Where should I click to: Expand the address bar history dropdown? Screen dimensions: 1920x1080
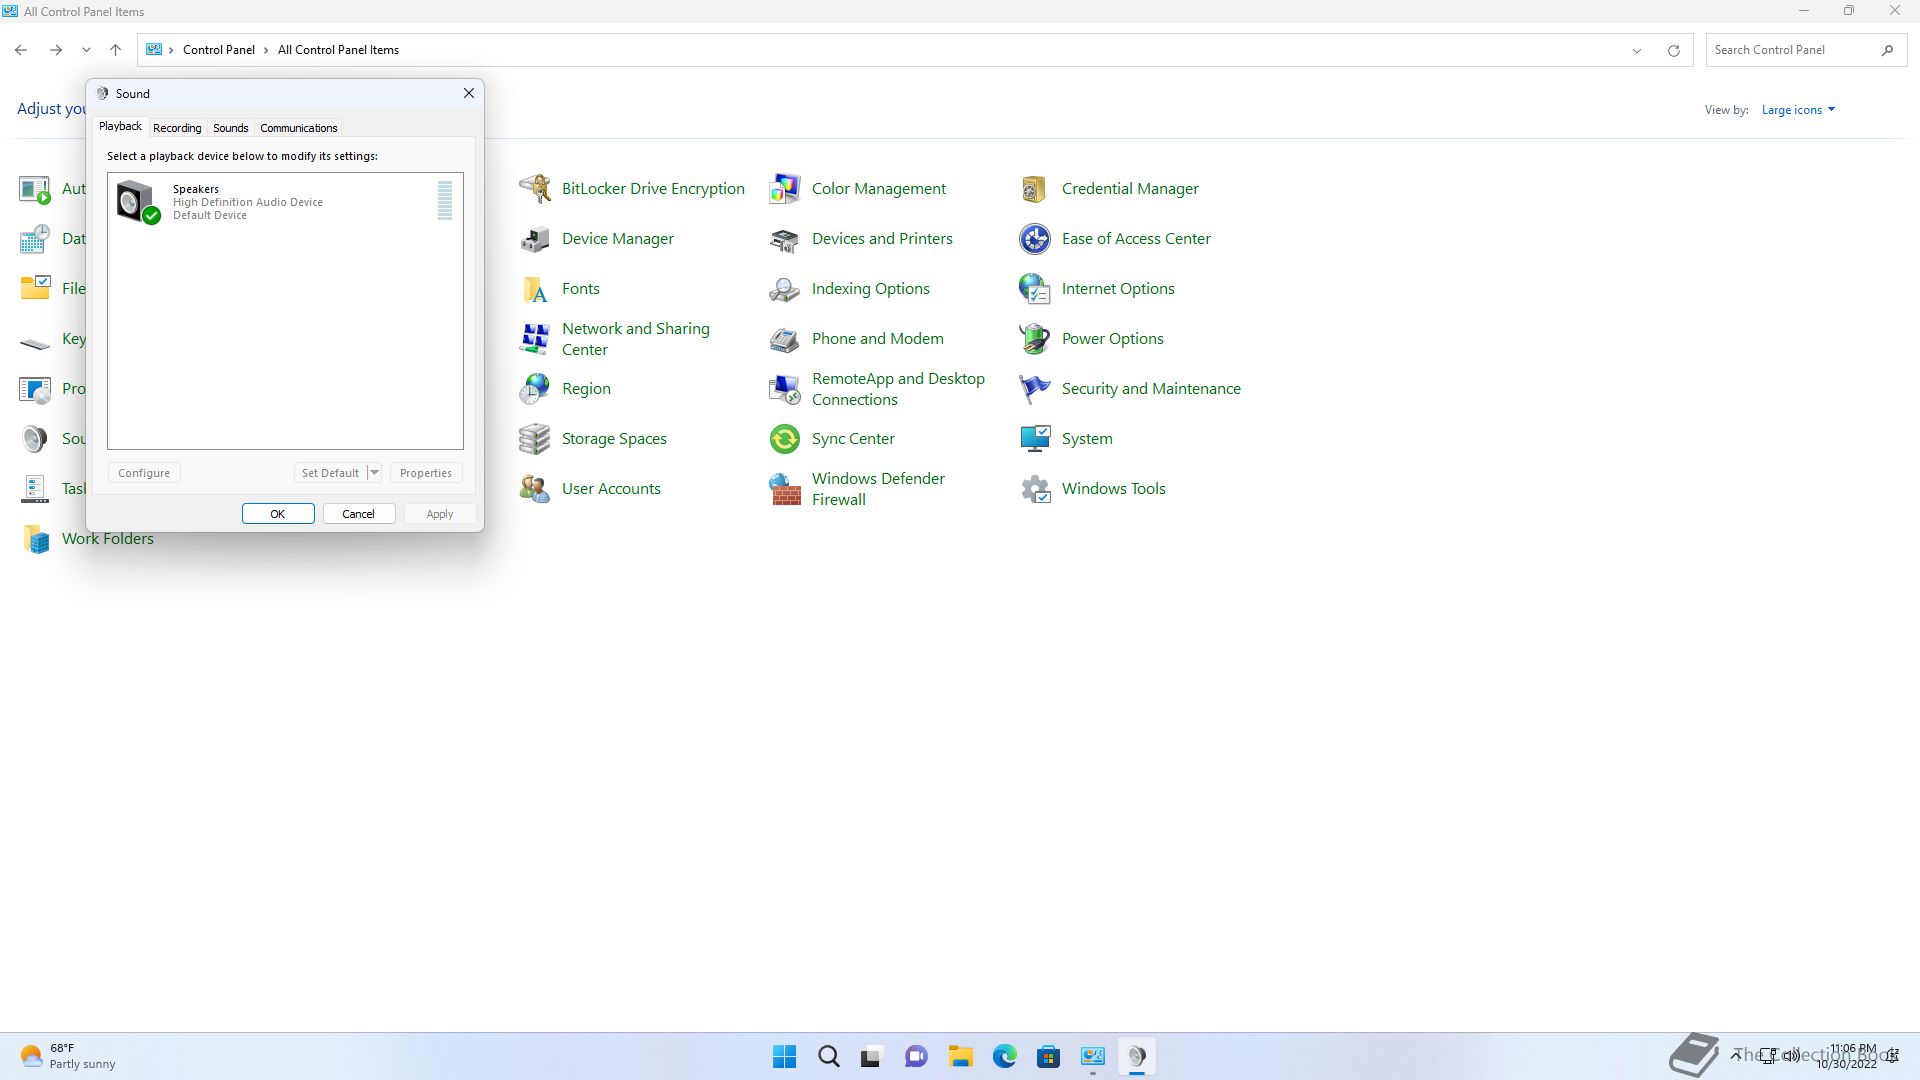pos(1637,50)
